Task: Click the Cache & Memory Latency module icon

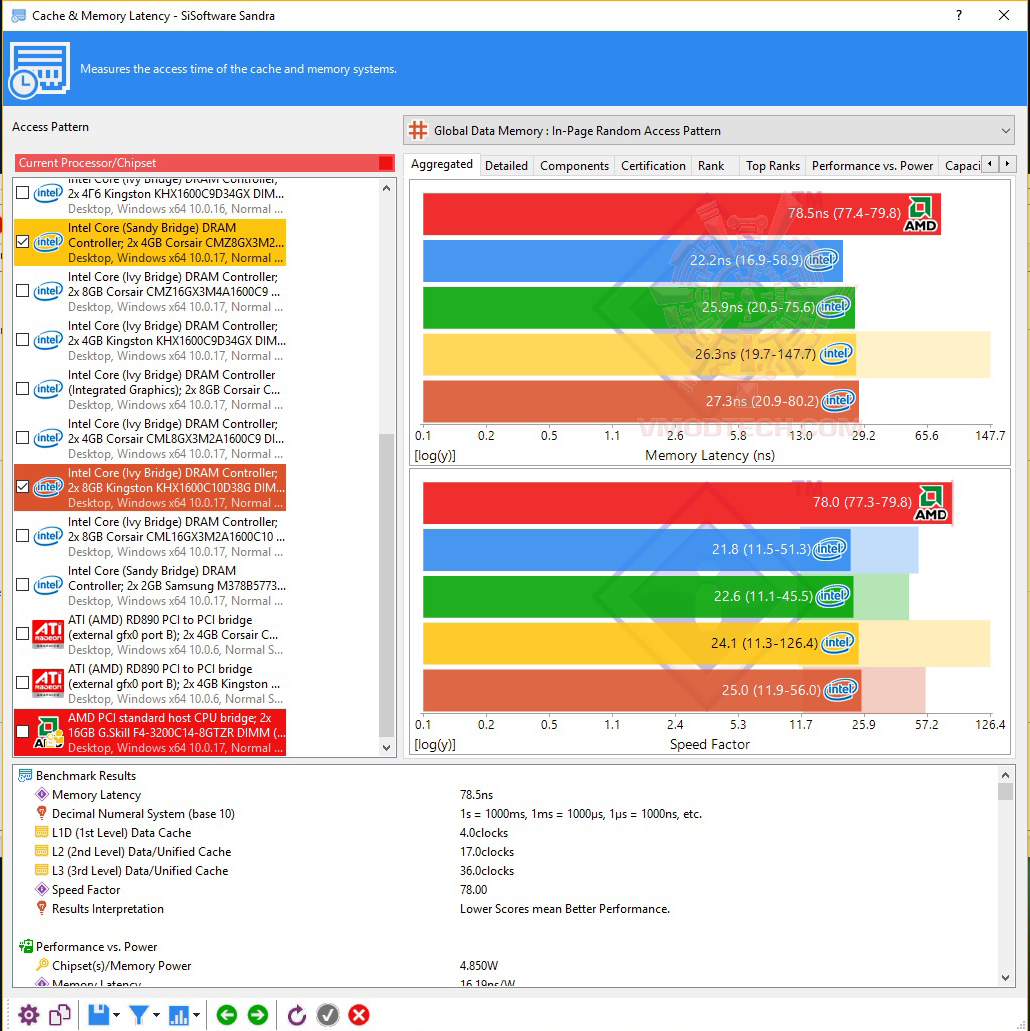Action: click(x=39, y=70)
